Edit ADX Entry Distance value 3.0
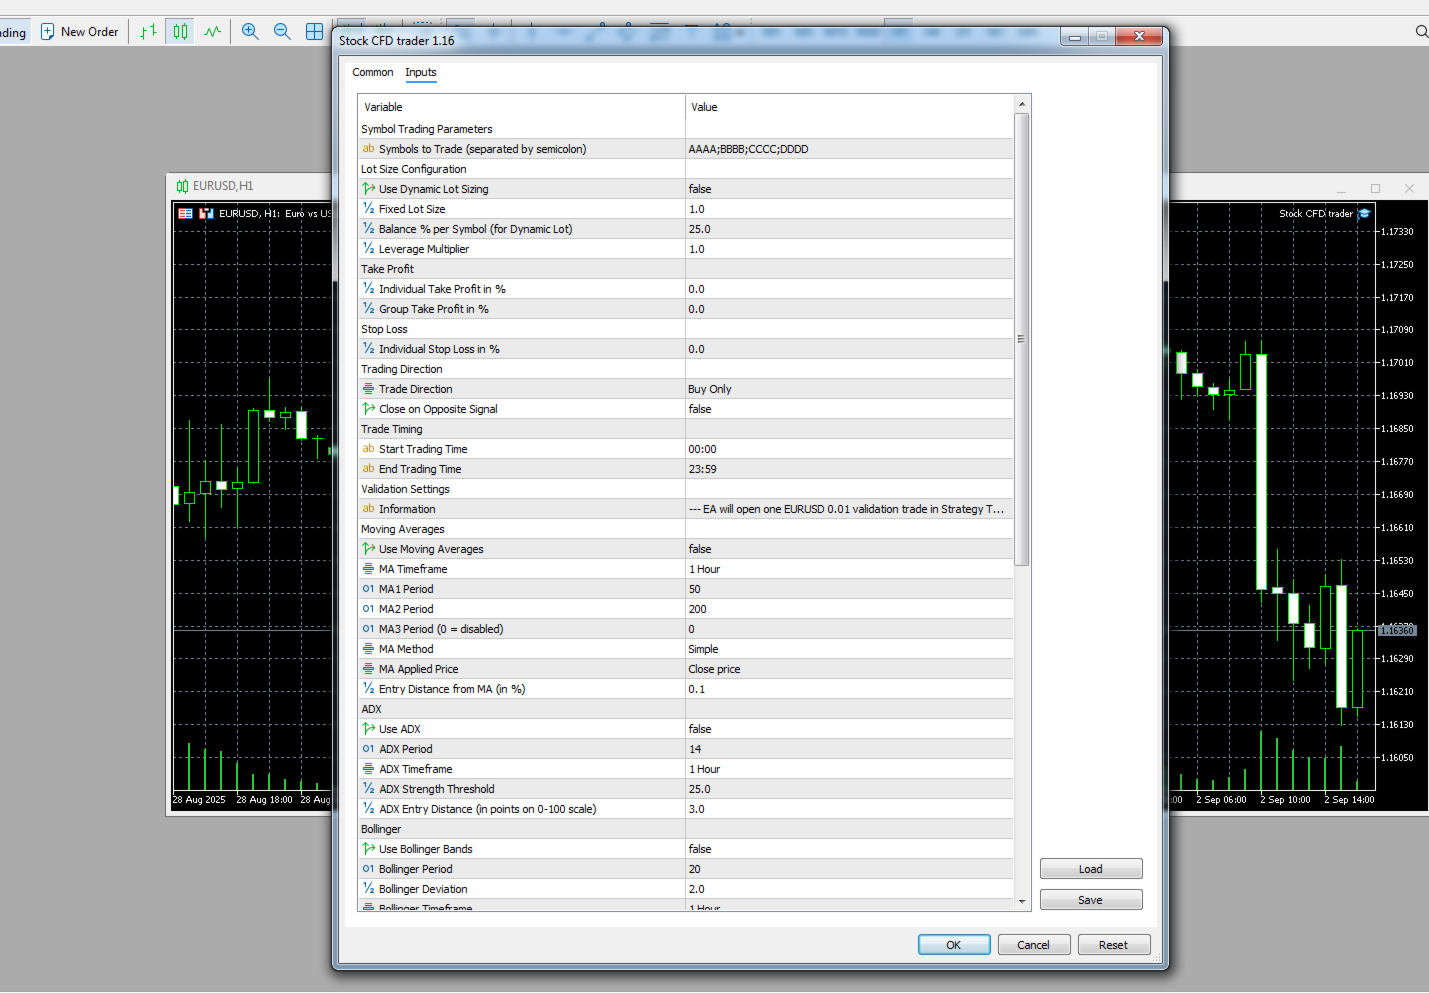The width and height of the screenshot is (1429, 993). coord(849,809)
